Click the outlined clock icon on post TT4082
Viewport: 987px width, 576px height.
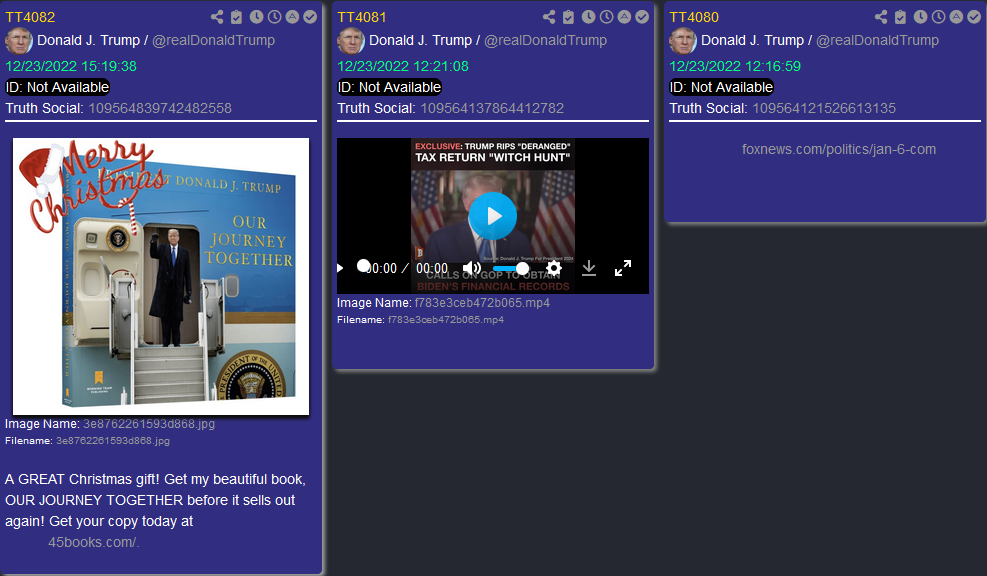(x=274, y=17)
